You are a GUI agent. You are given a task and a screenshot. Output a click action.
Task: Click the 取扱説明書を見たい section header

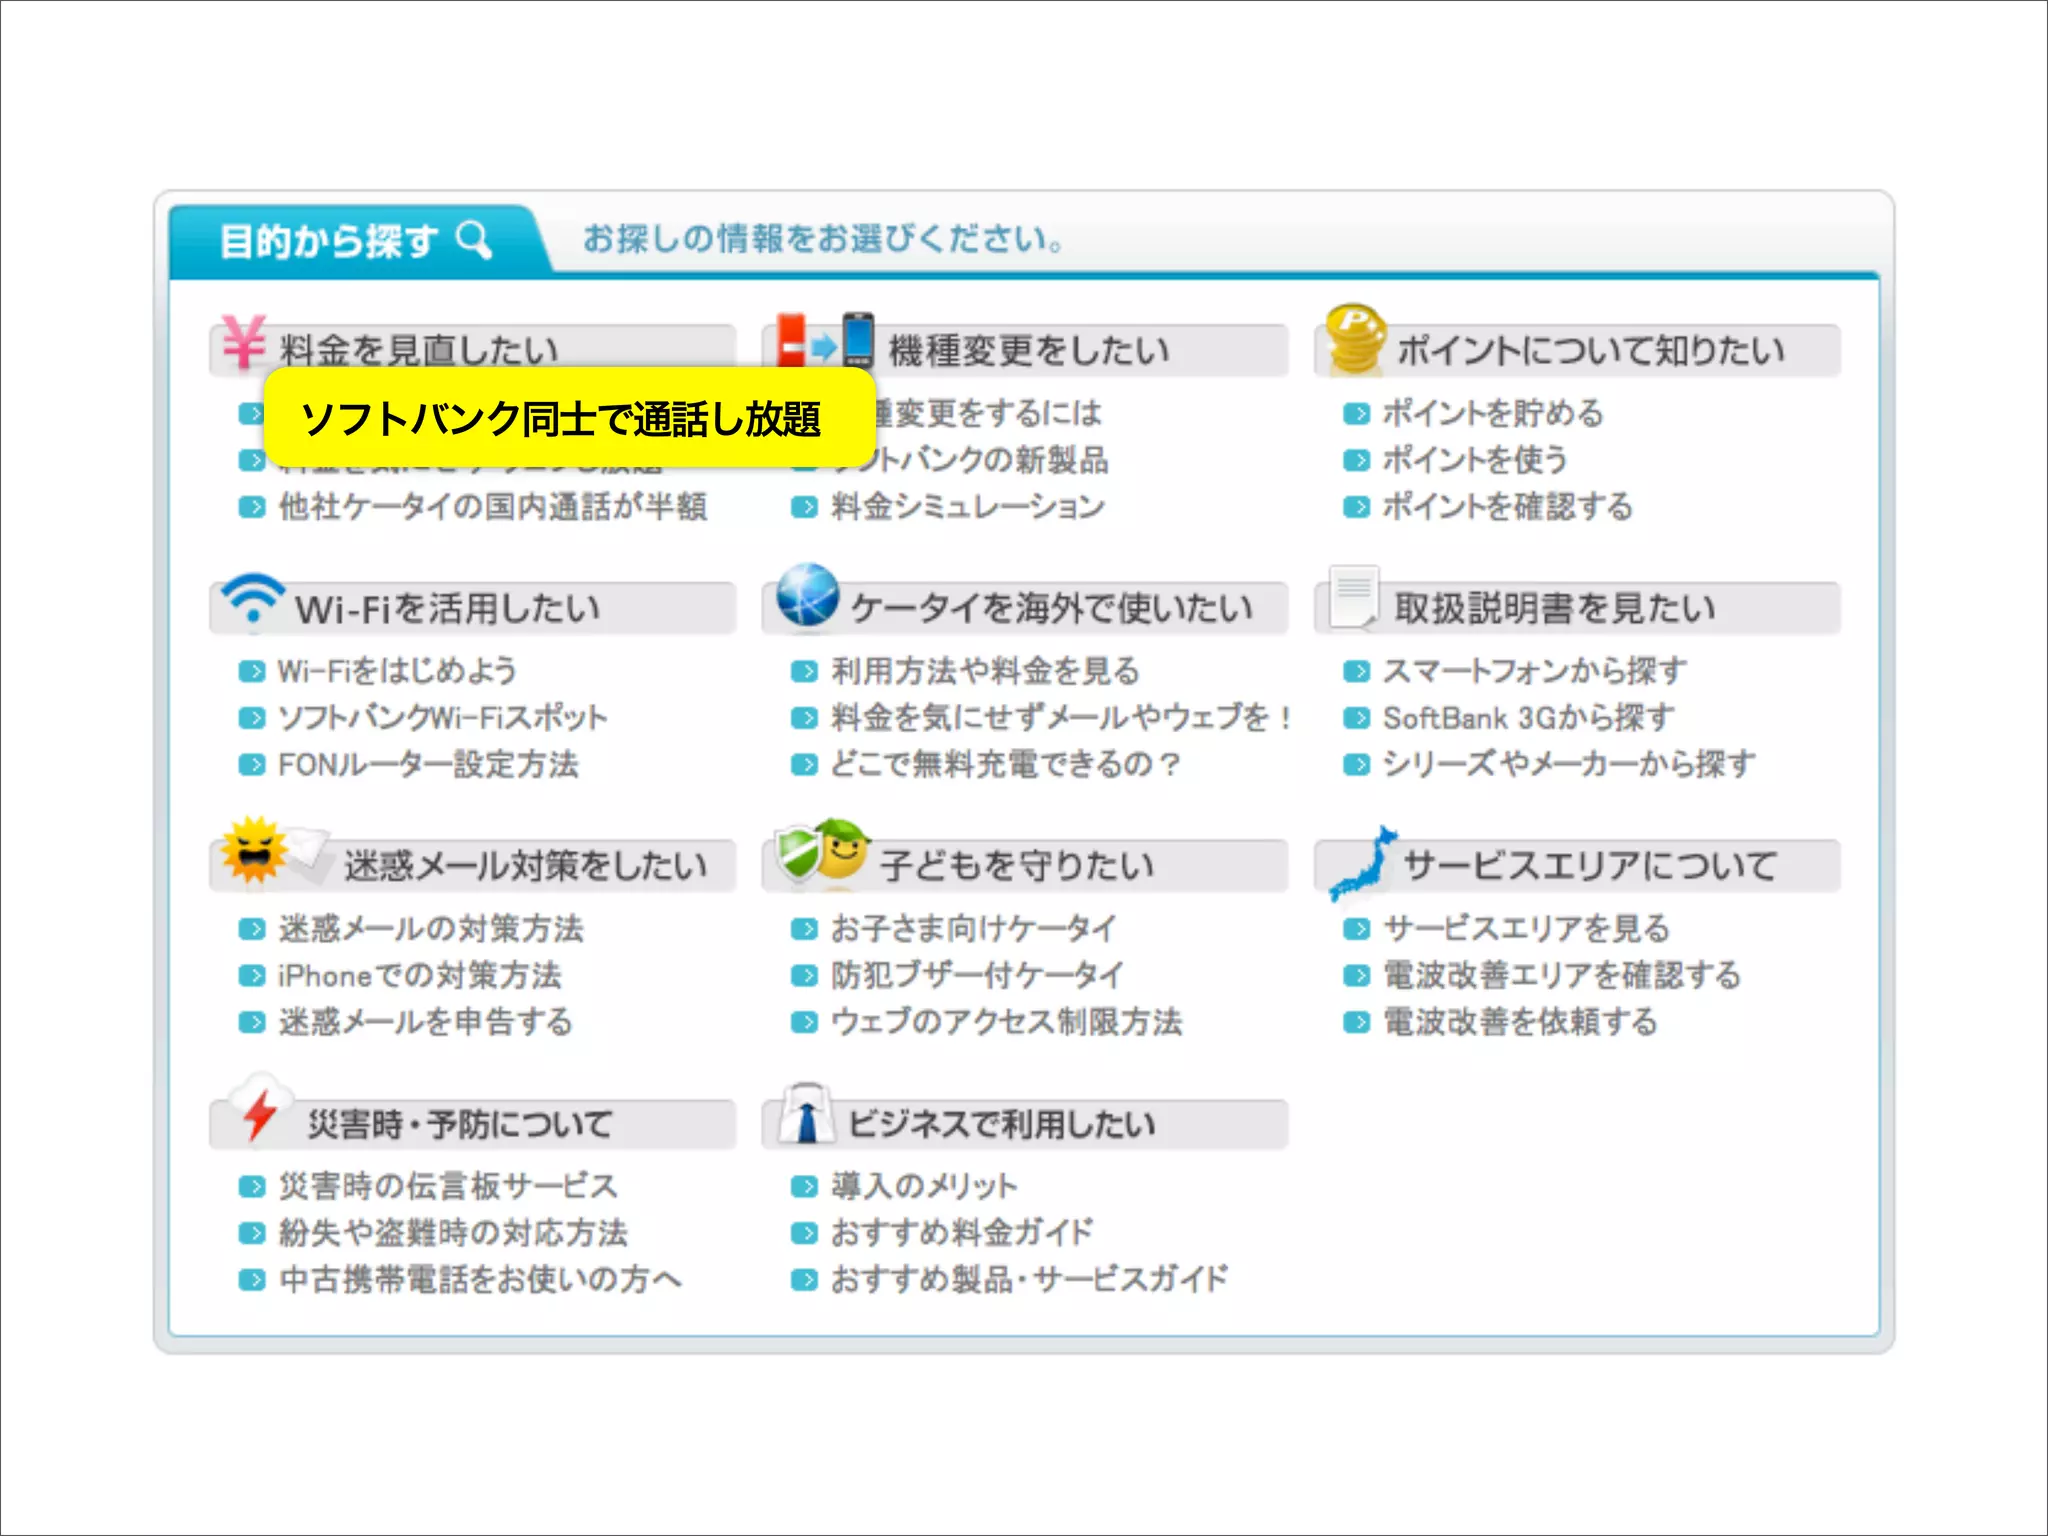point(1555,608)
